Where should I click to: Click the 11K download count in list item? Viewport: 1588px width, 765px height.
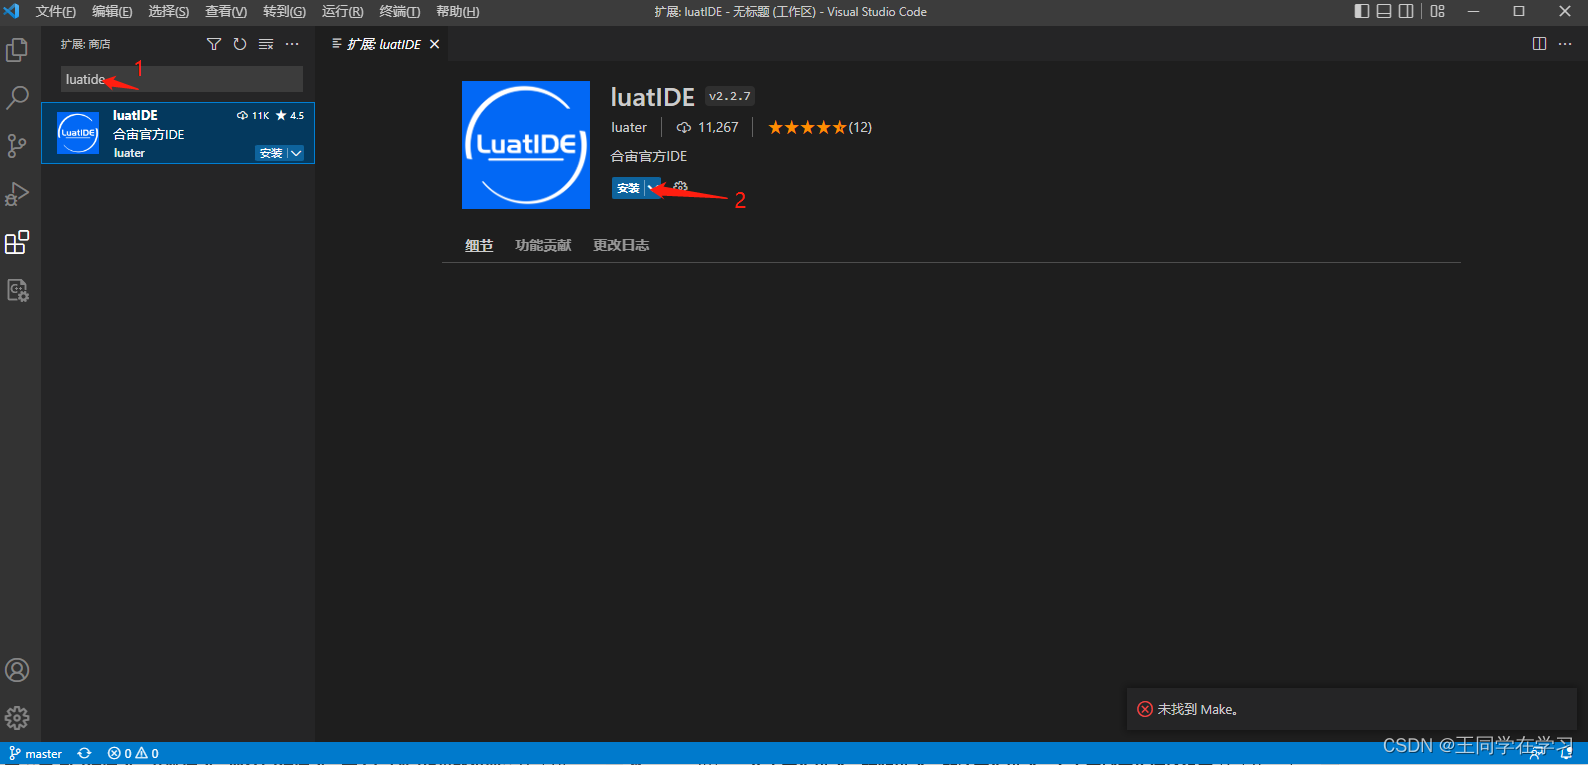point(253,115)
